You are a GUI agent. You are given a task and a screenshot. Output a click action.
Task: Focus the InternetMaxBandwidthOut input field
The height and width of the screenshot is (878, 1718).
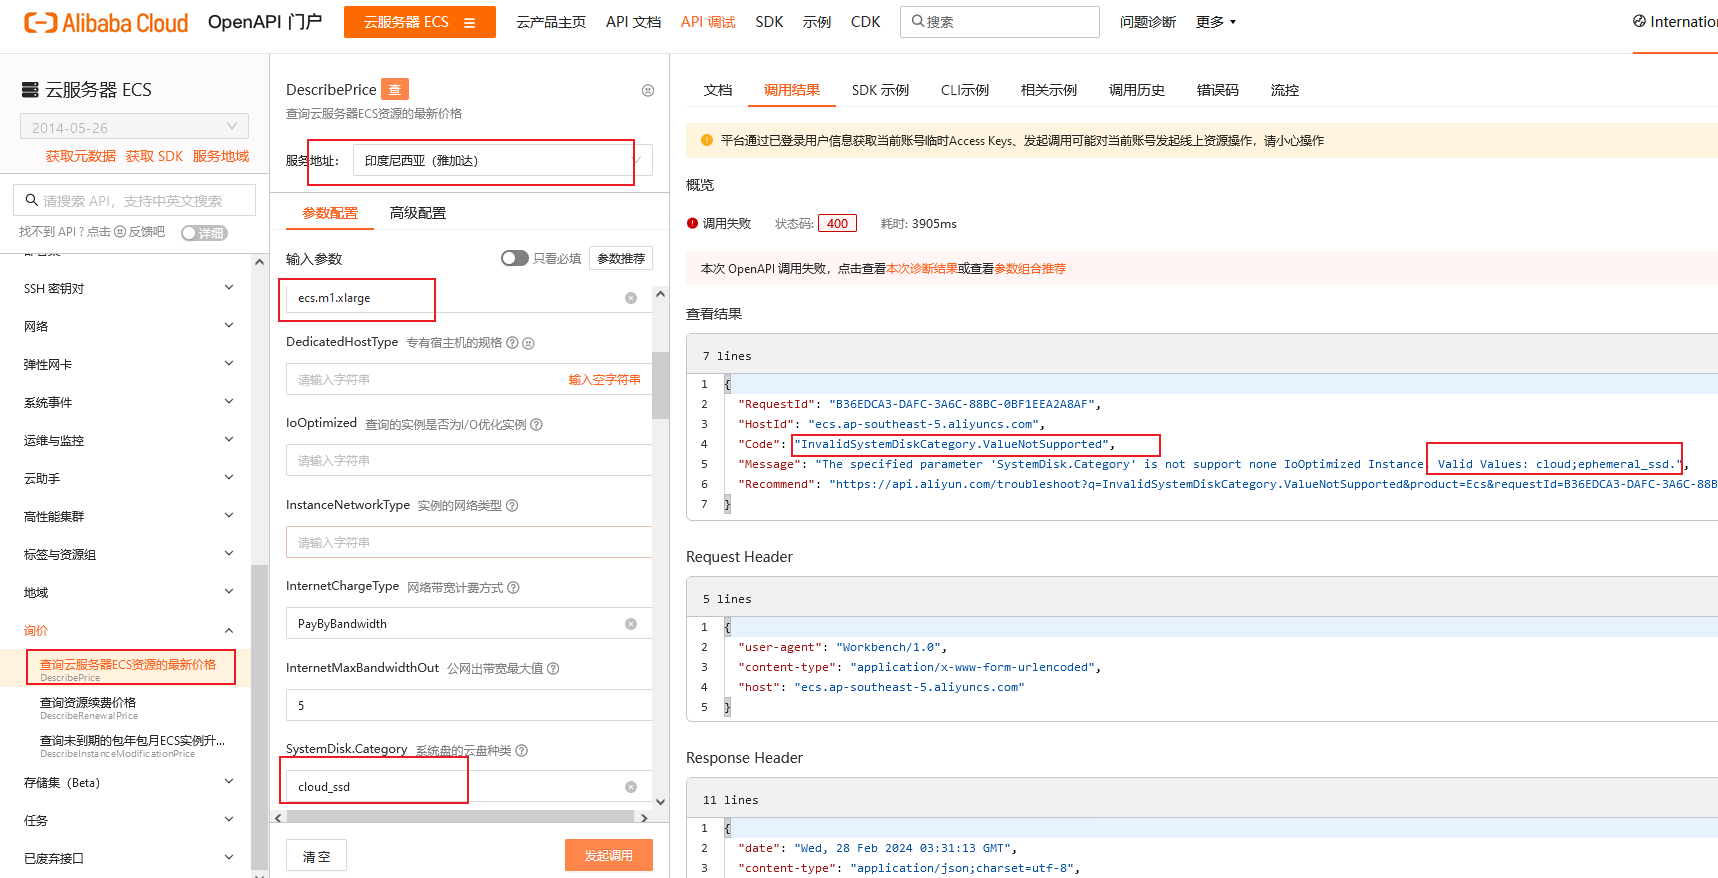click(469, 705)
